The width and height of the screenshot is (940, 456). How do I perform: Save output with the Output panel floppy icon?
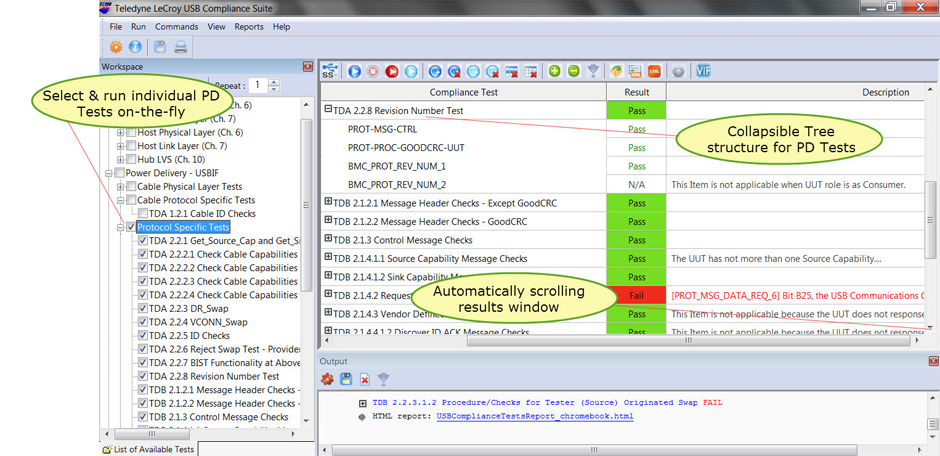tap(346, 379)
